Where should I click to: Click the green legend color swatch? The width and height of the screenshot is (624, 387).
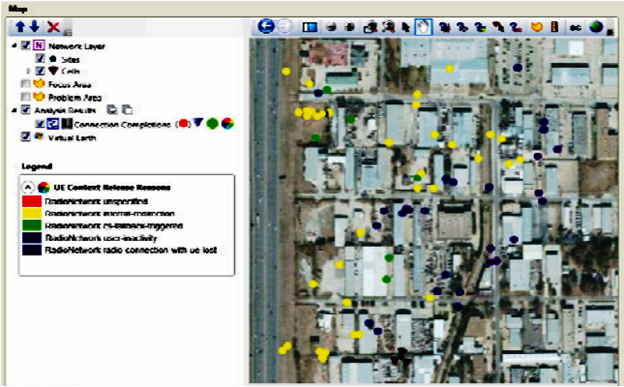tap(32, 225)
